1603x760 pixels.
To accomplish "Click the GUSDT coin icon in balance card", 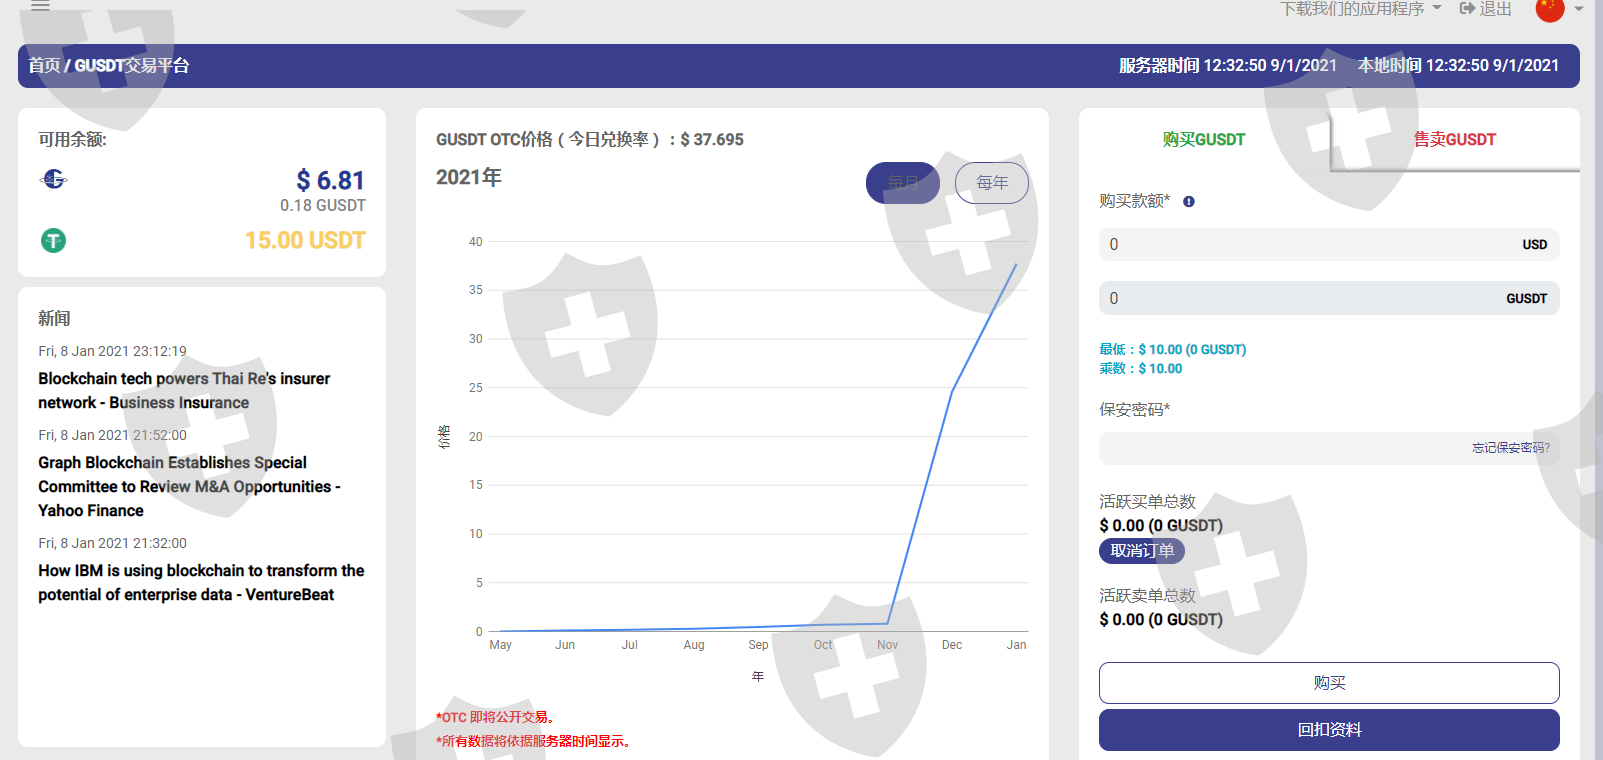I will click(54, 179).
